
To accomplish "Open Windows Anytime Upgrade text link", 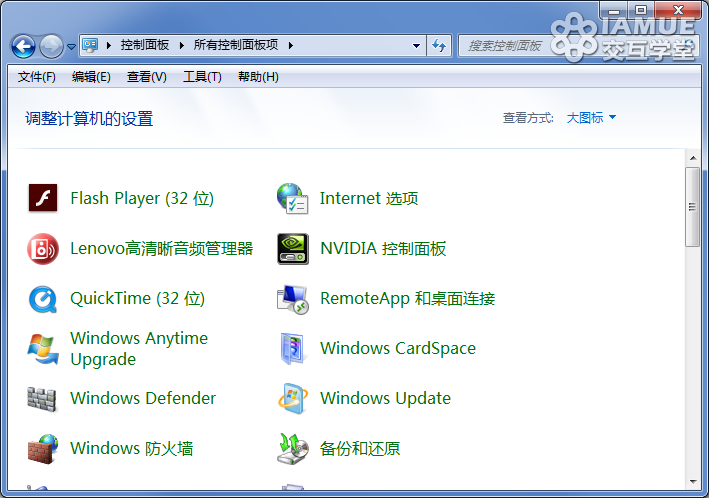I will (139, 349).
